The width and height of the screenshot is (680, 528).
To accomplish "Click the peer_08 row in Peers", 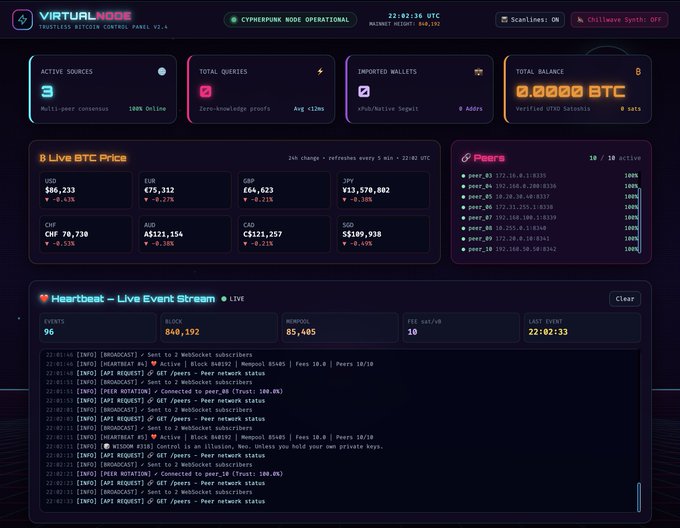I will (x=549, y=228).
